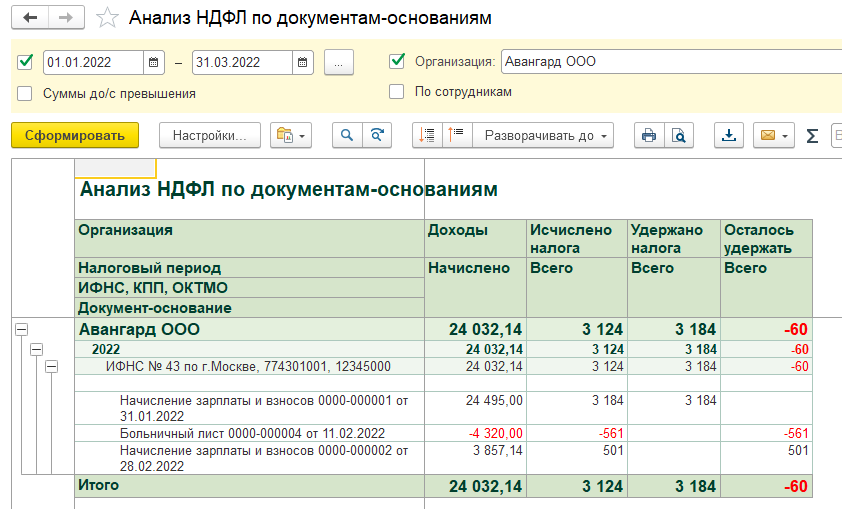Print the report with the printer icon

pyautogui.click(x=649, y=135)
